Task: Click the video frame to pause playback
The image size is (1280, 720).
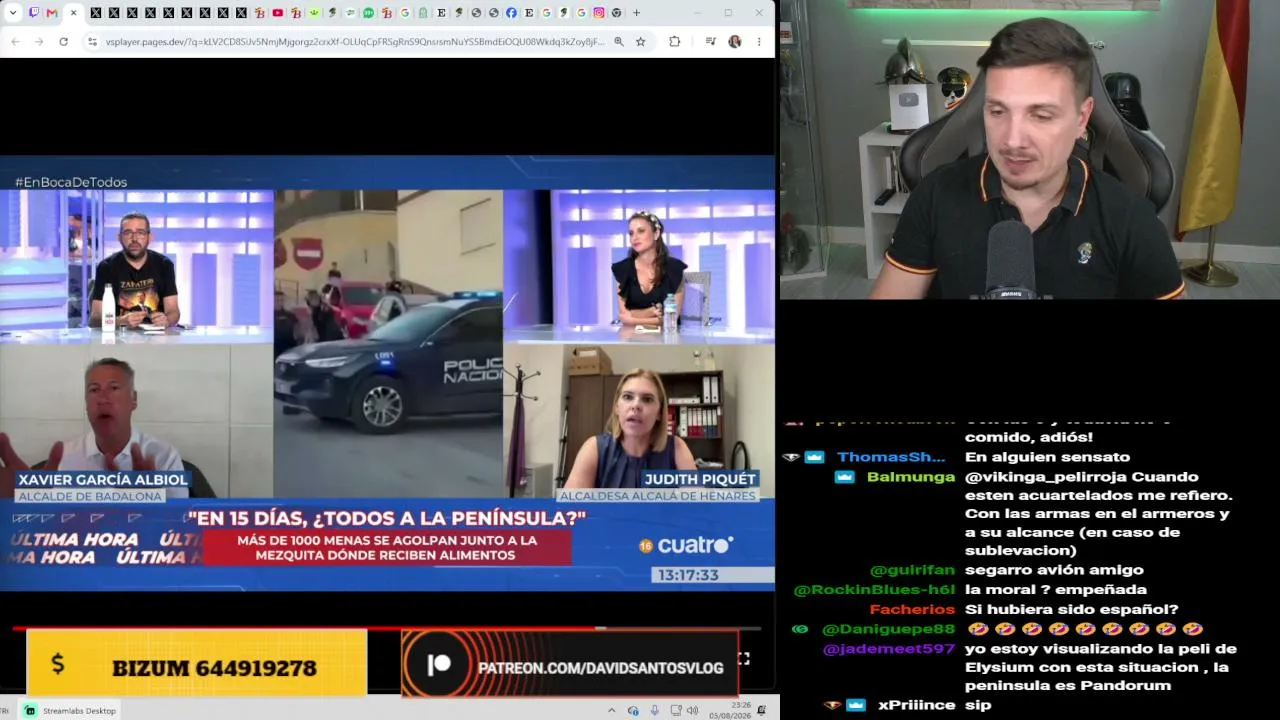Action: [387, 373]
